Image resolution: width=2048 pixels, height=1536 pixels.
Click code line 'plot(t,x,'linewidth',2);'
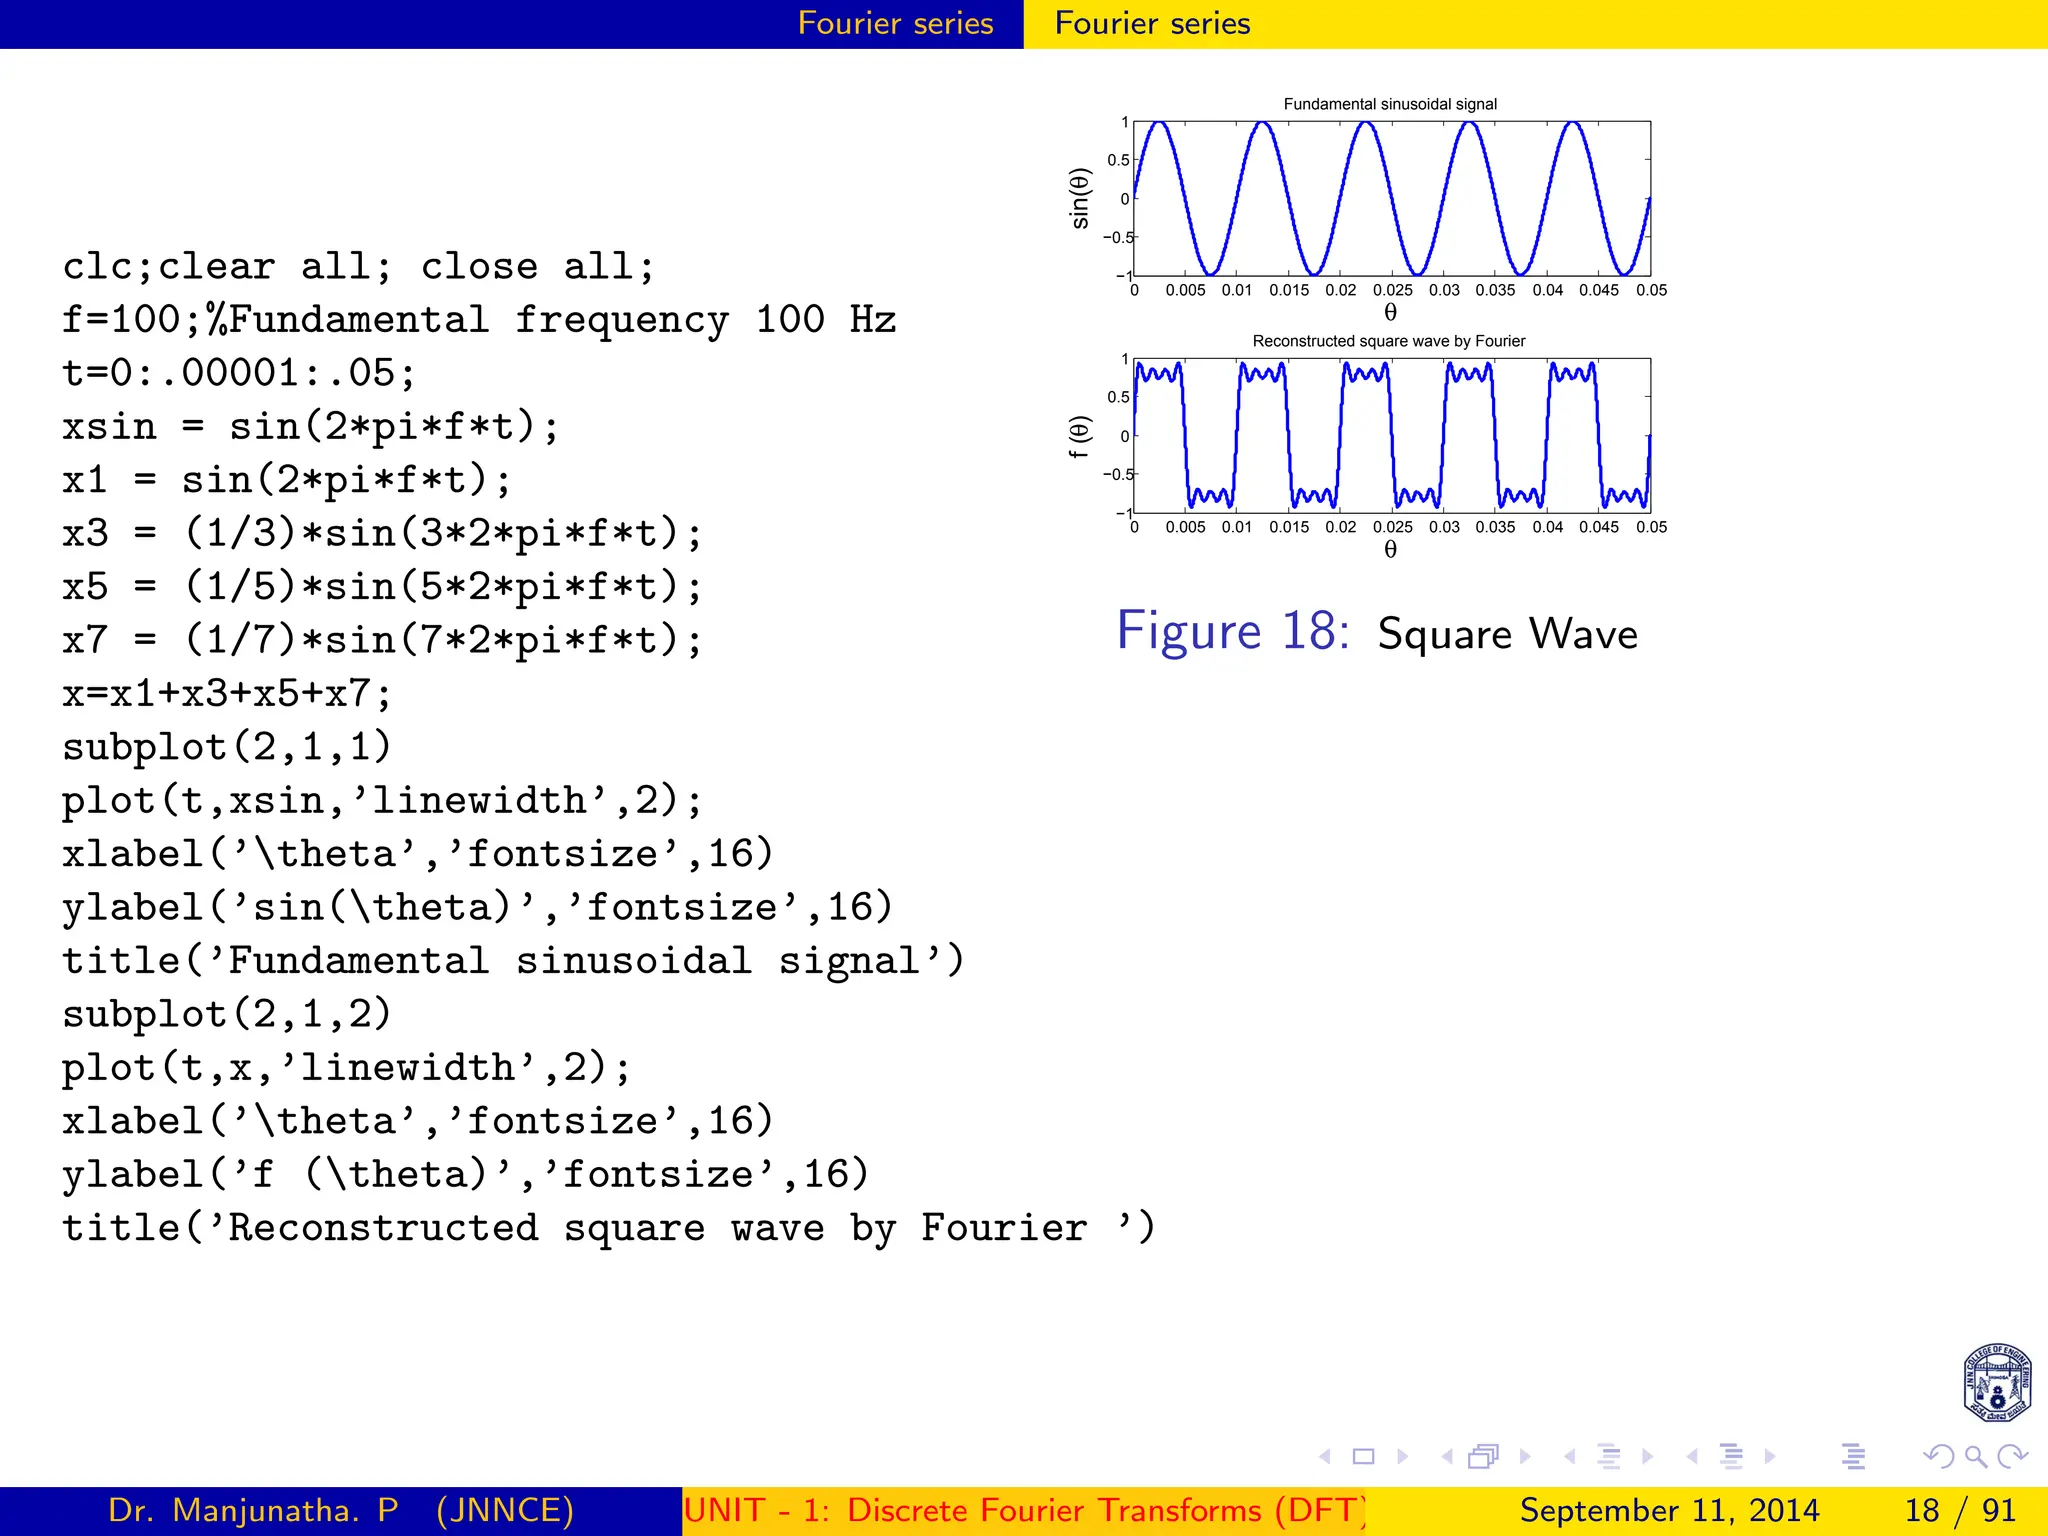[347, 1068]
